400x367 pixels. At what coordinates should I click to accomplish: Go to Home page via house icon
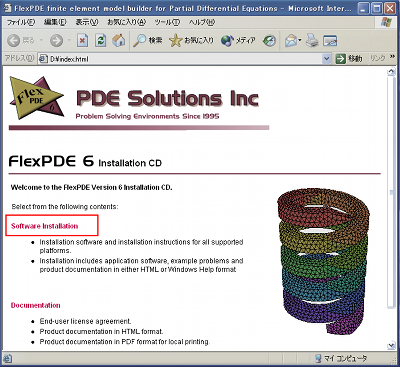(119, 41)
